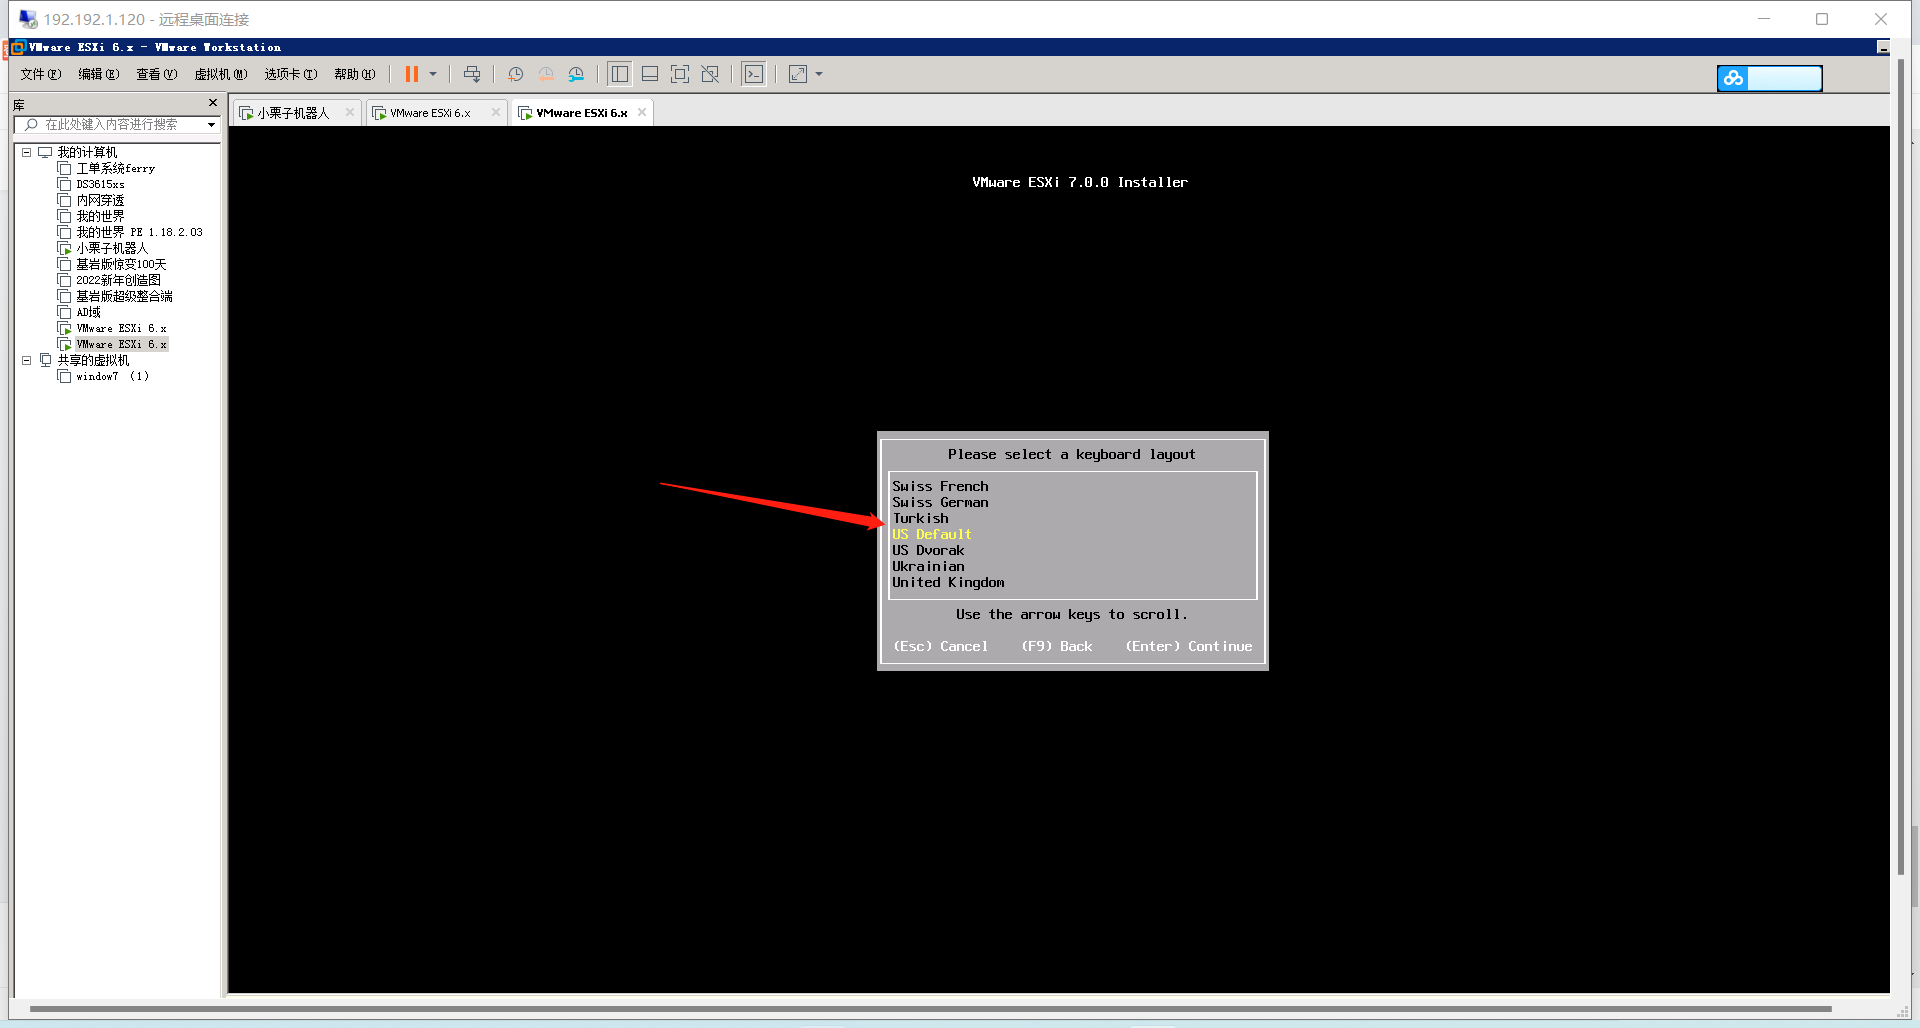Image resolution: width=1920 pixels, height=1028 pixels.
Task: Switch to Unity mode icon
Action: tap(710, 74)
